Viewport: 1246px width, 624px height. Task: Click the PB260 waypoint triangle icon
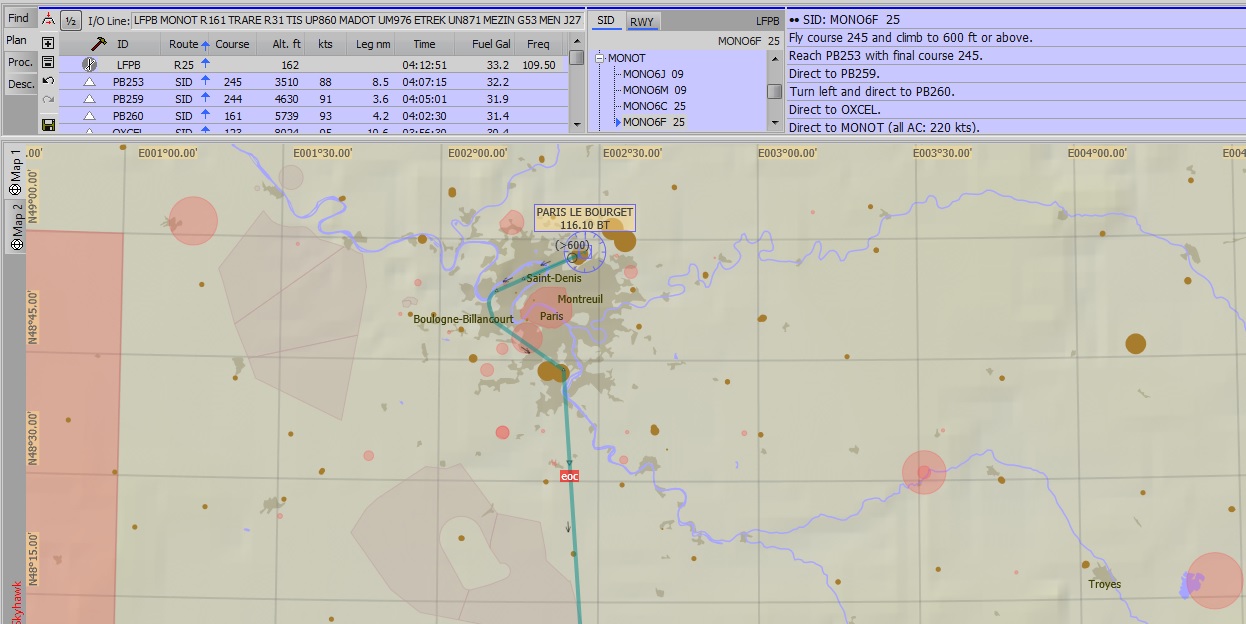pos(89,116)
